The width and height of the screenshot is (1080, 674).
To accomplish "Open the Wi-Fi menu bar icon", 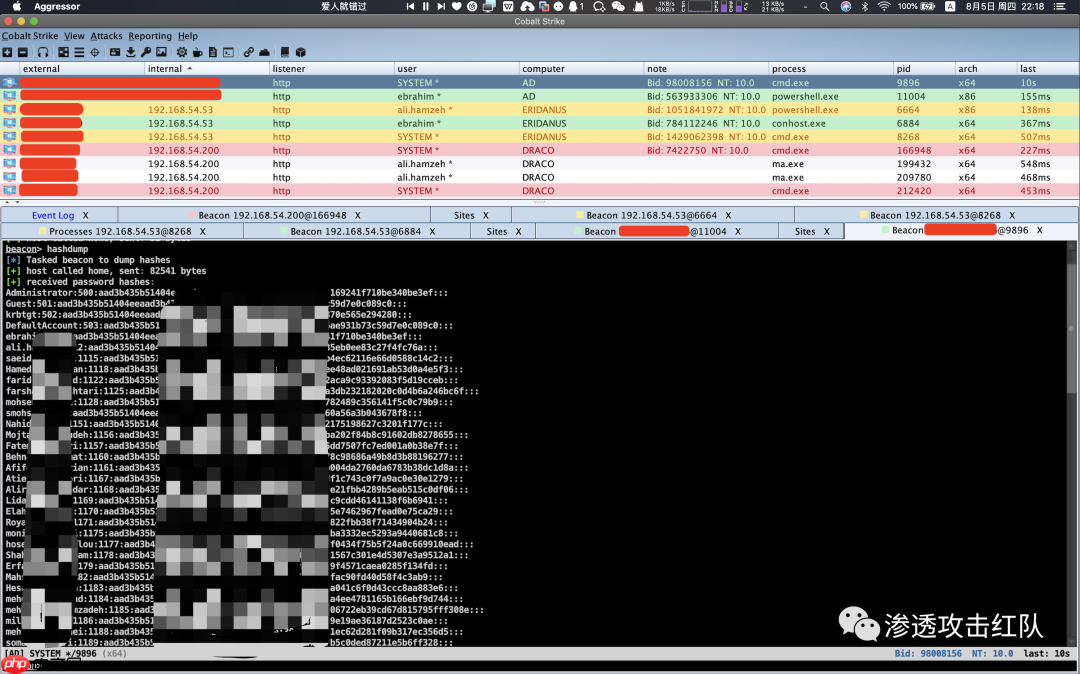I will click(x=884, y=6).
